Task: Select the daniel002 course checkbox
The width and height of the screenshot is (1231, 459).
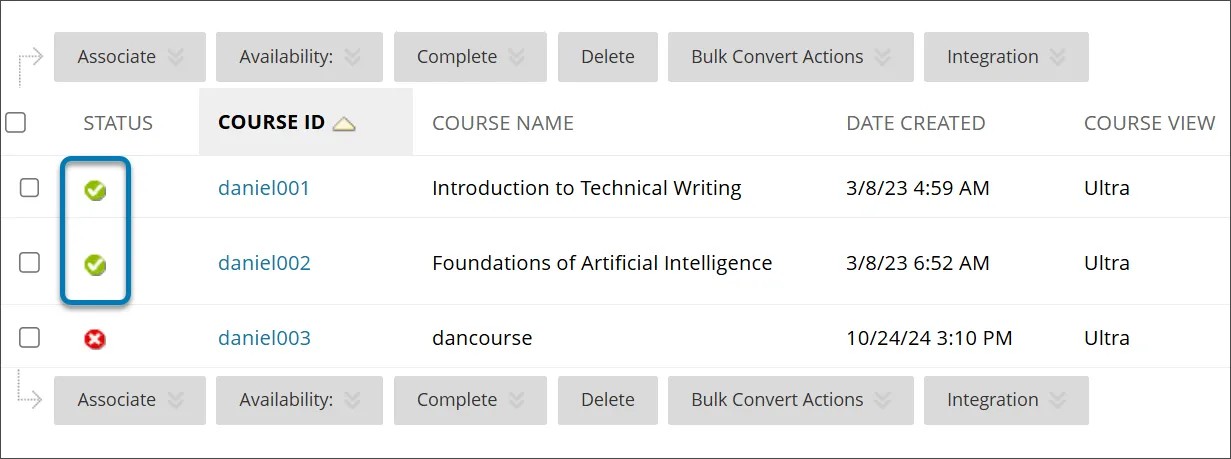Action: click(x=30, y=262)
